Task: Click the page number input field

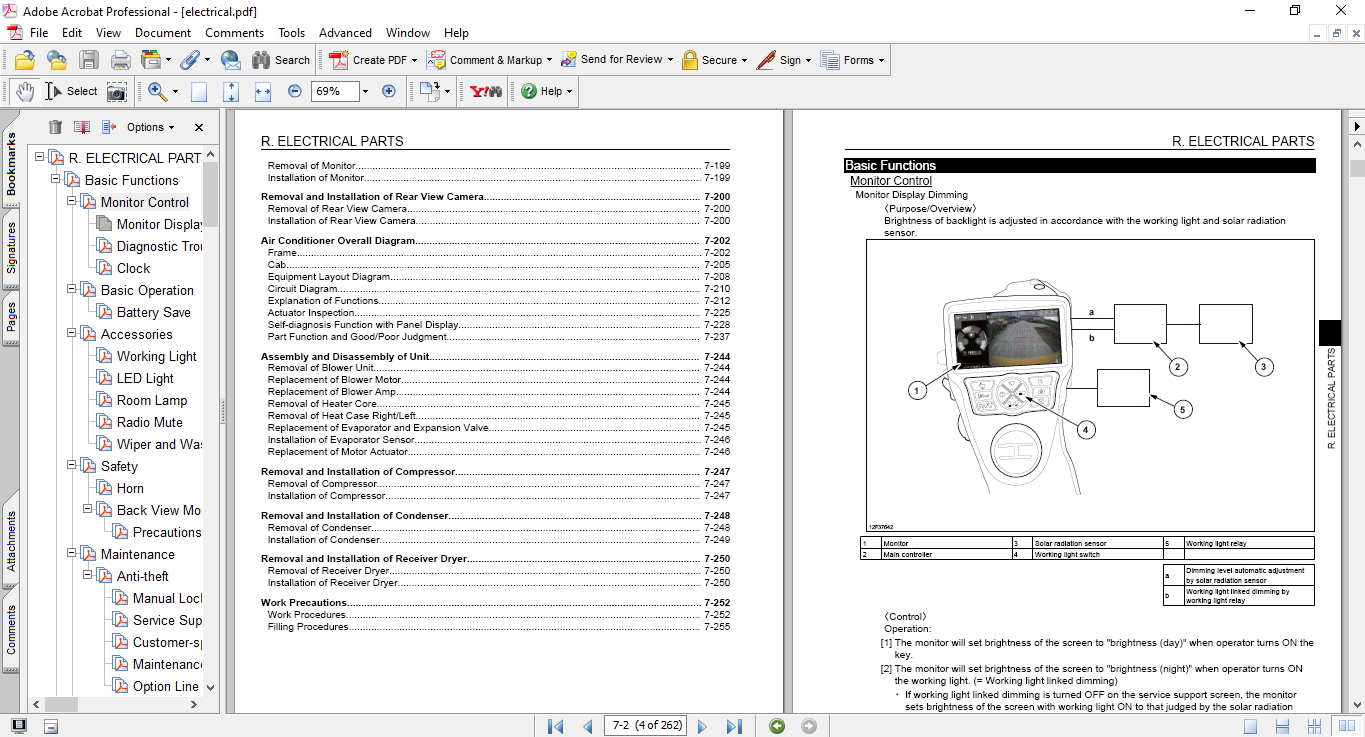Action: click(x=646, y=726)
